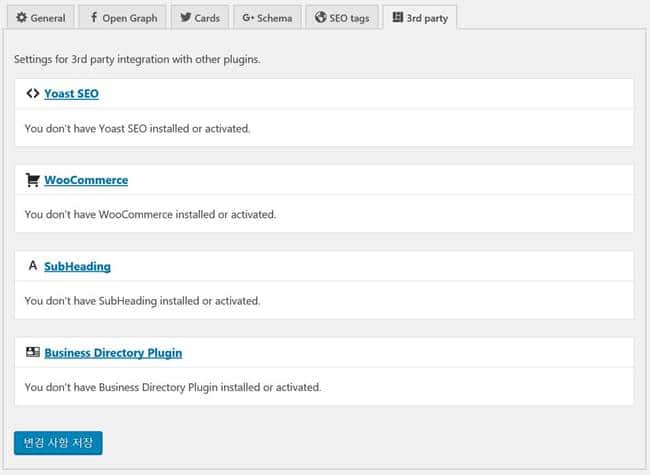Open the Business Directory Plugin link

113,352
